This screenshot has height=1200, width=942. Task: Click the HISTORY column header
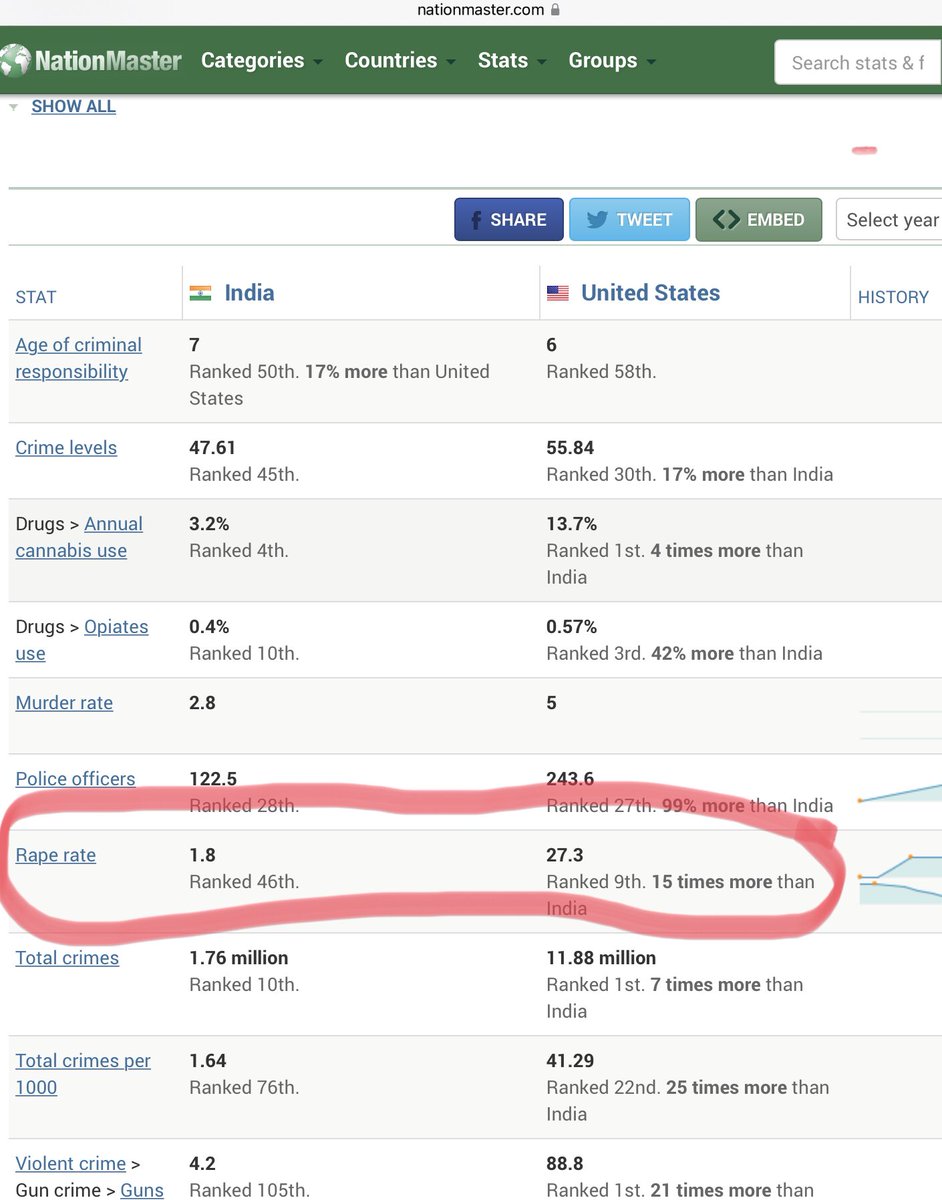coord(893,297)
